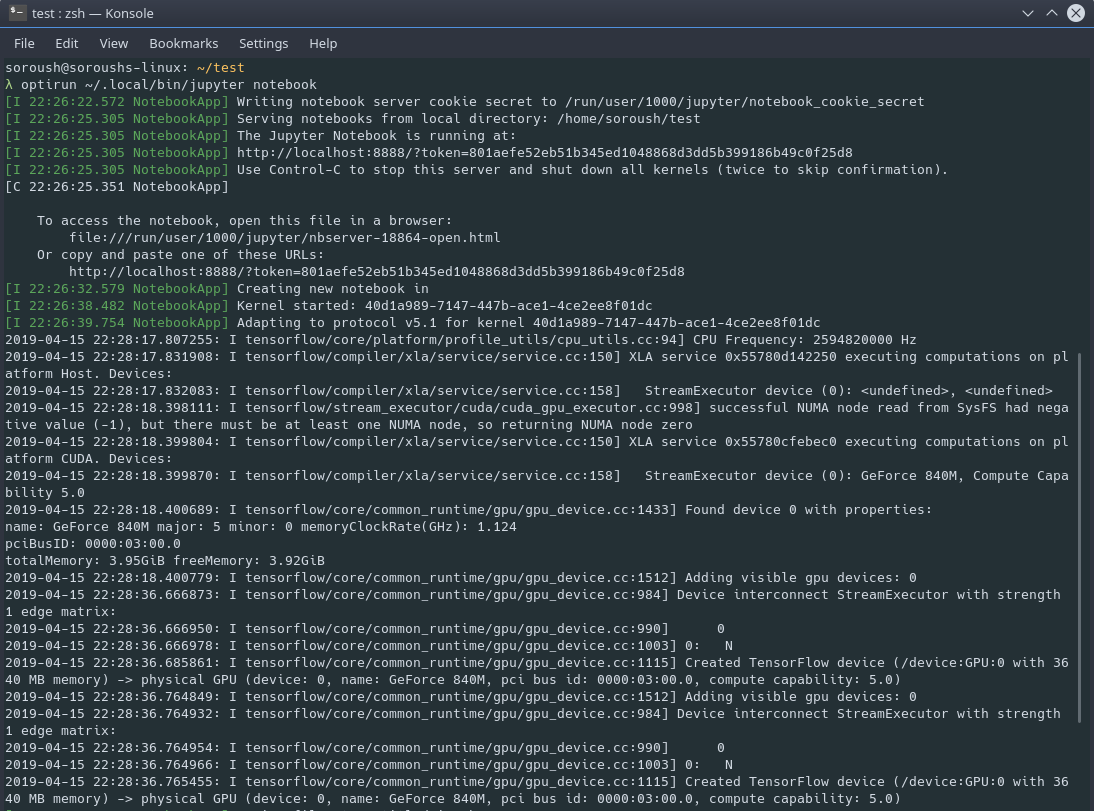Click '22:28:18.400779 Adding visible gpu devices' line
1094x811 pixels.
pos(460,578)
